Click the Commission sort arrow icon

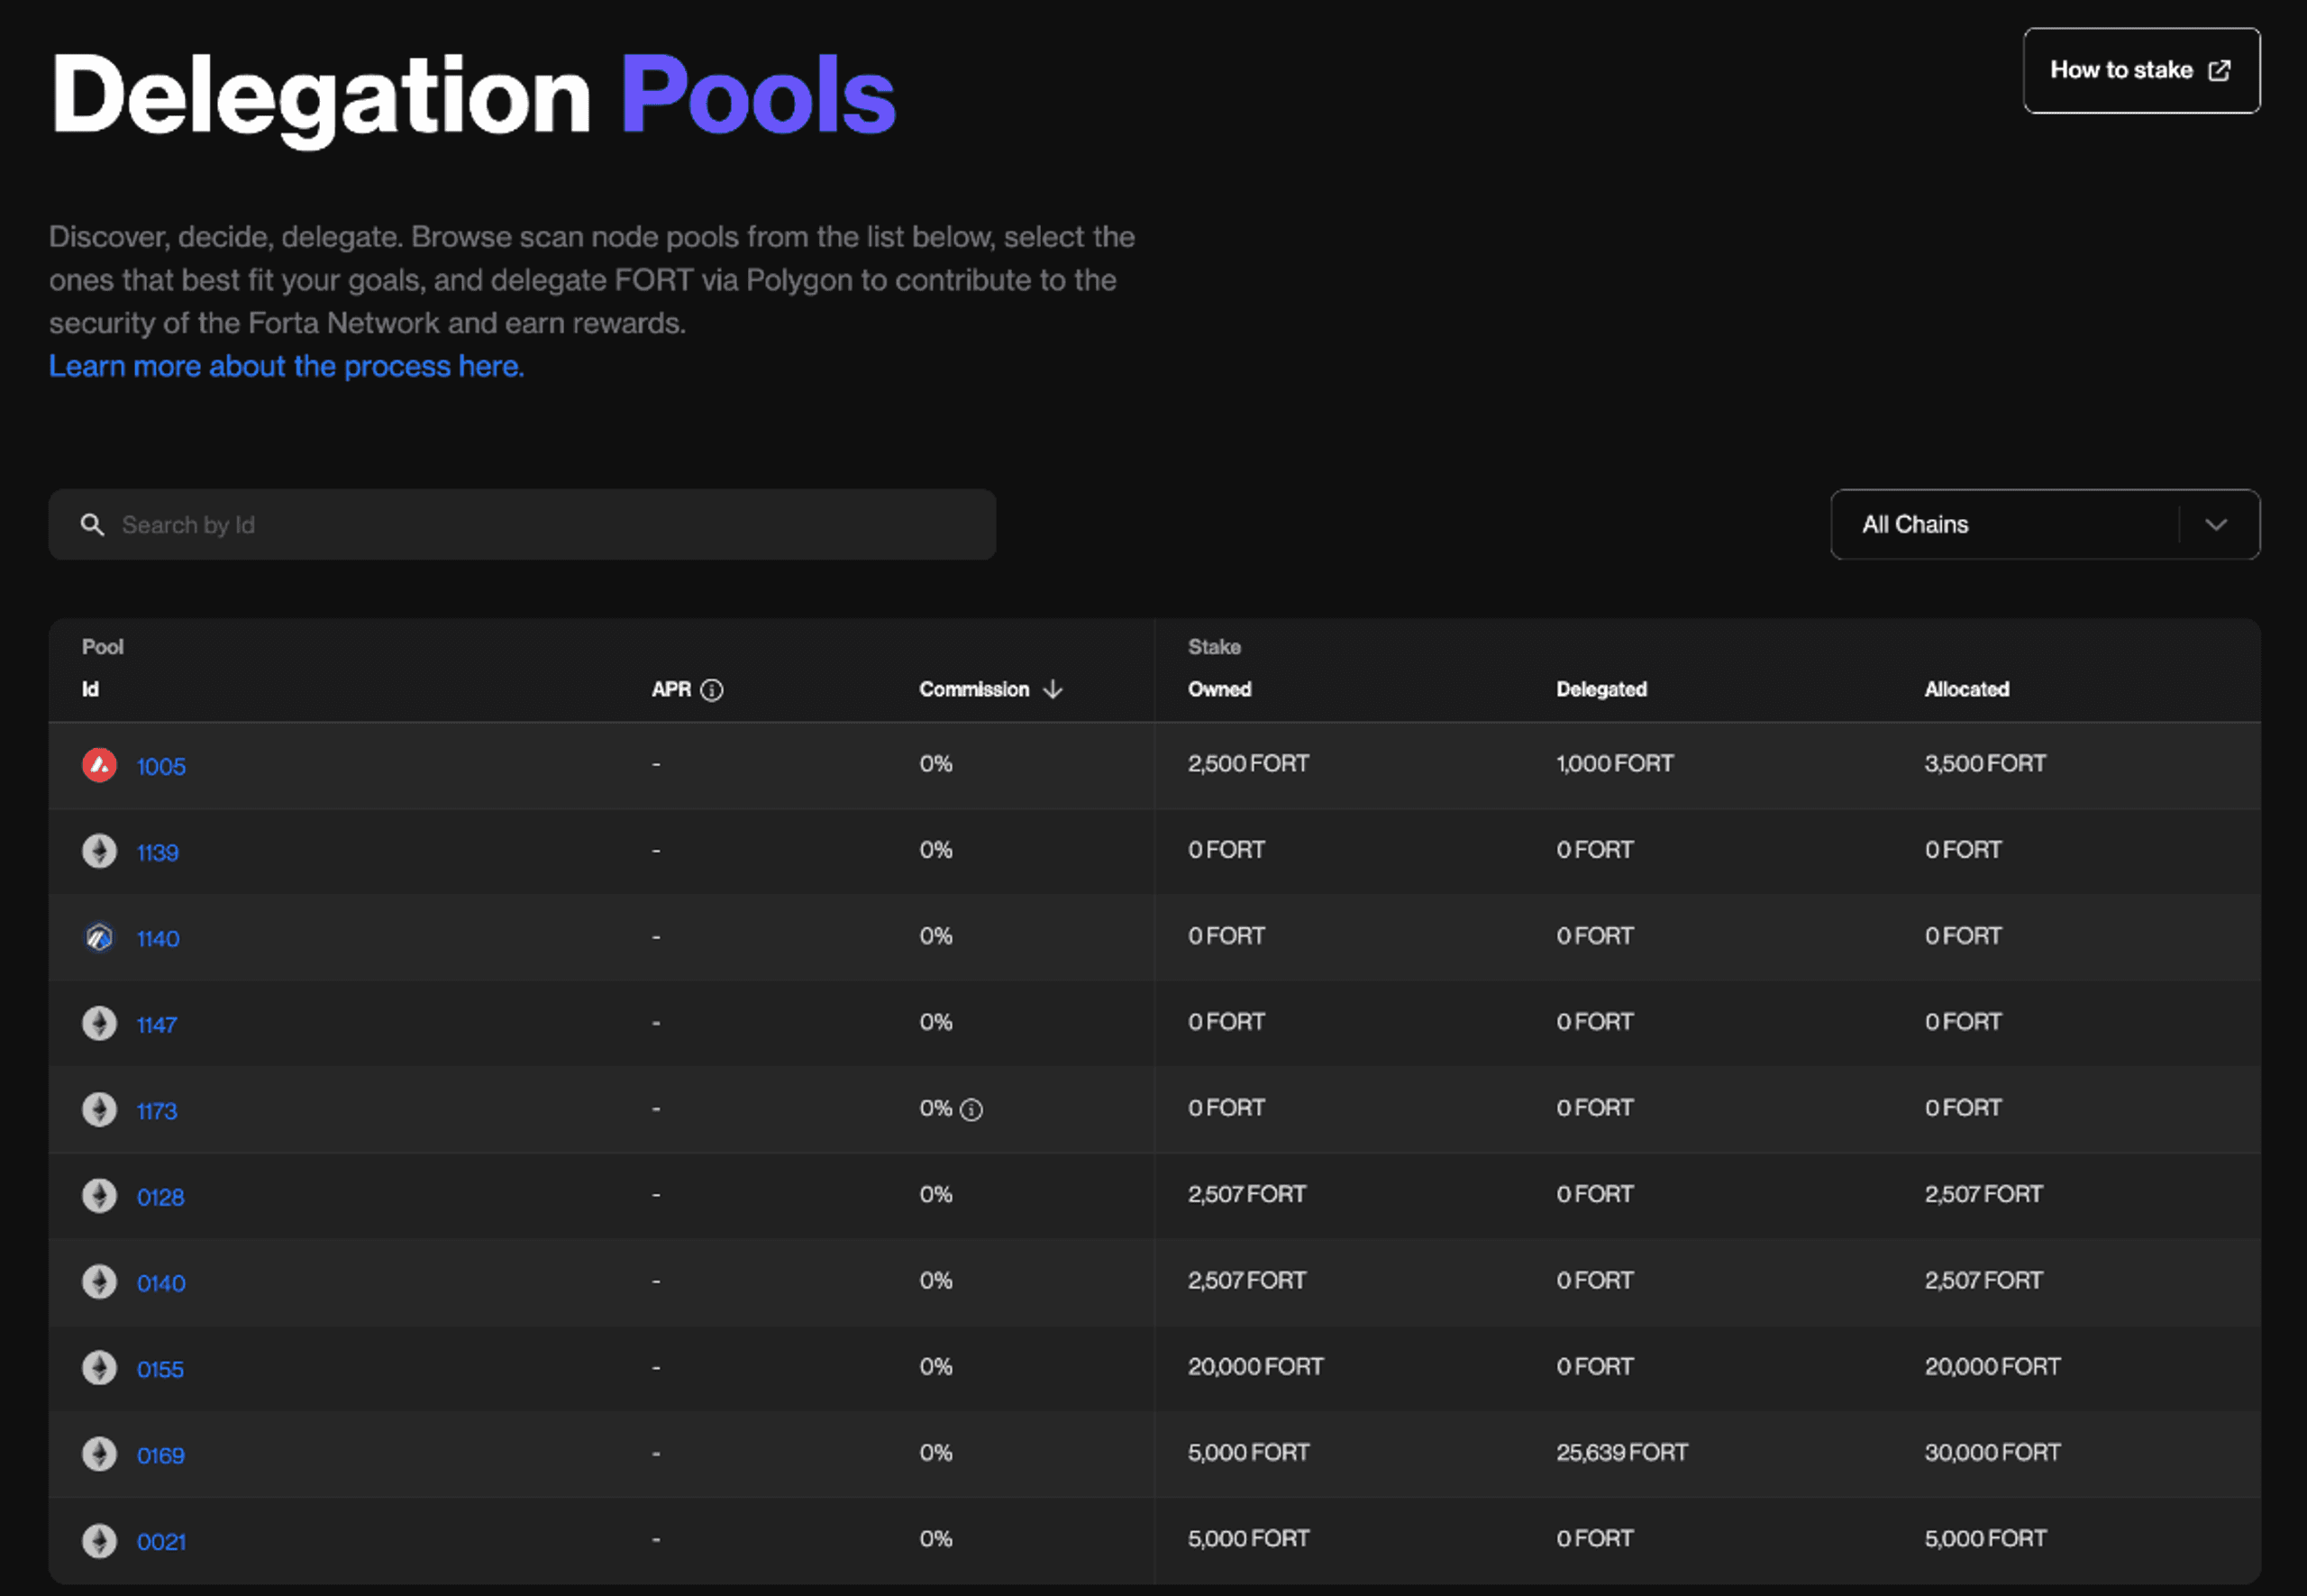coord(1052,689)
